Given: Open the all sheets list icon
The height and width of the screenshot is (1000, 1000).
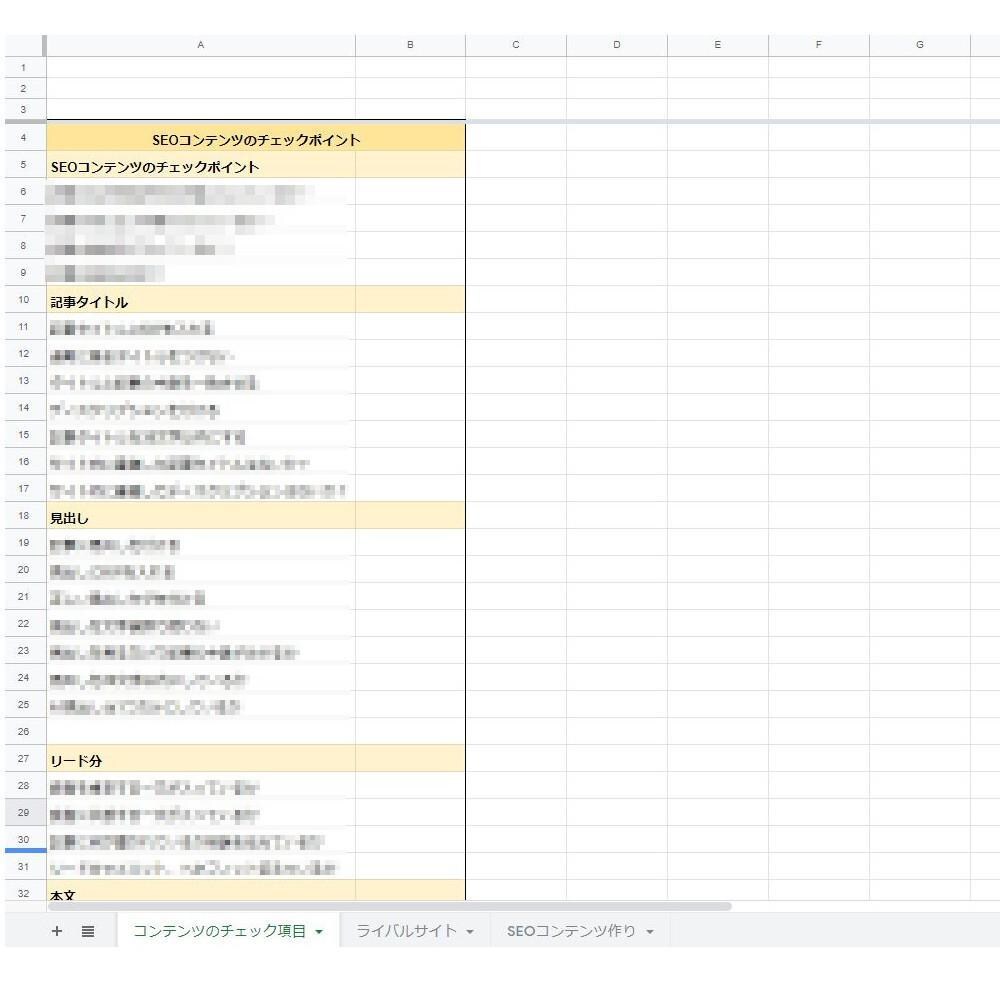Looking at the screenshot, I should (x=88, y=931).
